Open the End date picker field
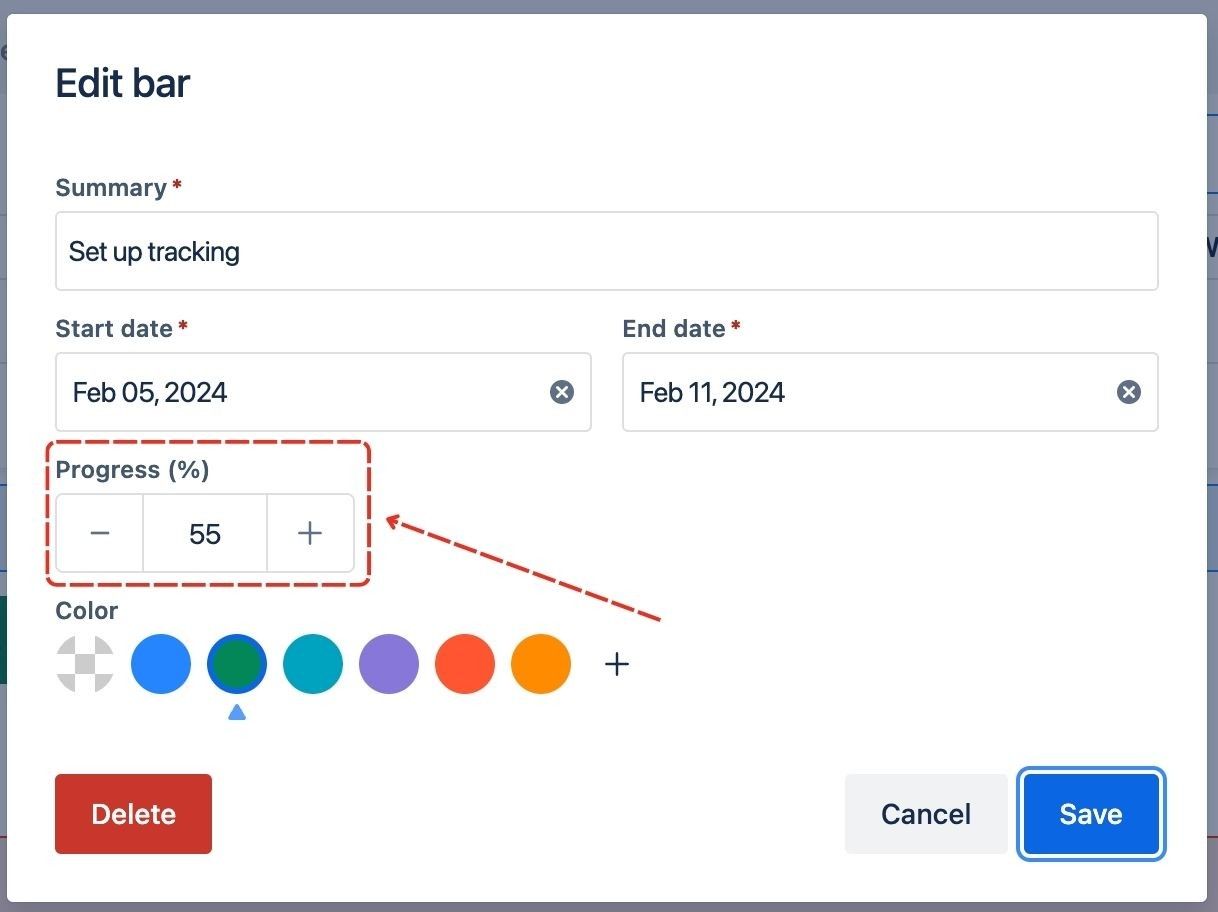1218x912 pixels. coord(860,392)
